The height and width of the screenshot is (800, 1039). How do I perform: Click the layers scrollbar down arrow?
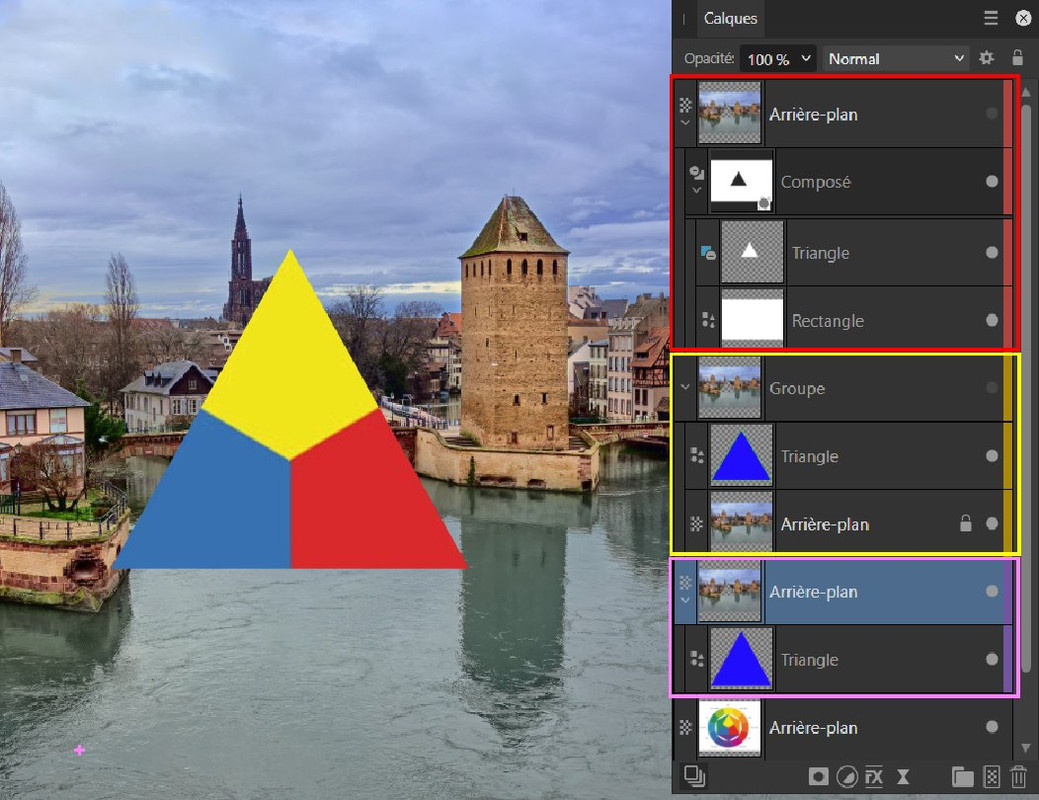[x=1026, y=748]
